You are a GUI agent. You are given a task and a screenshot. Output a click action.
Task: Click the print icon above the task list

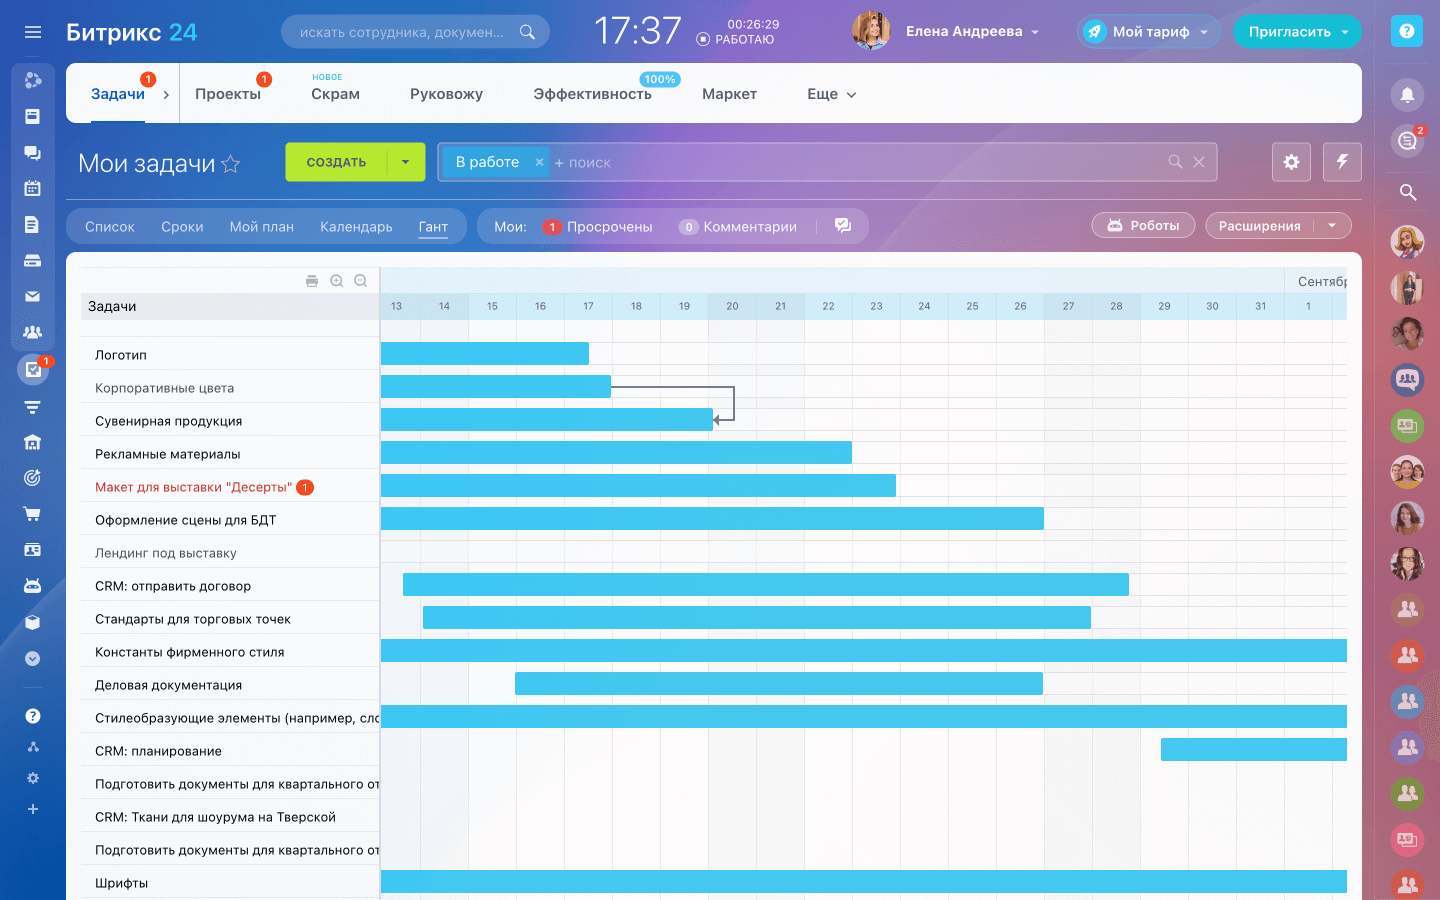(x=312, y=281)
